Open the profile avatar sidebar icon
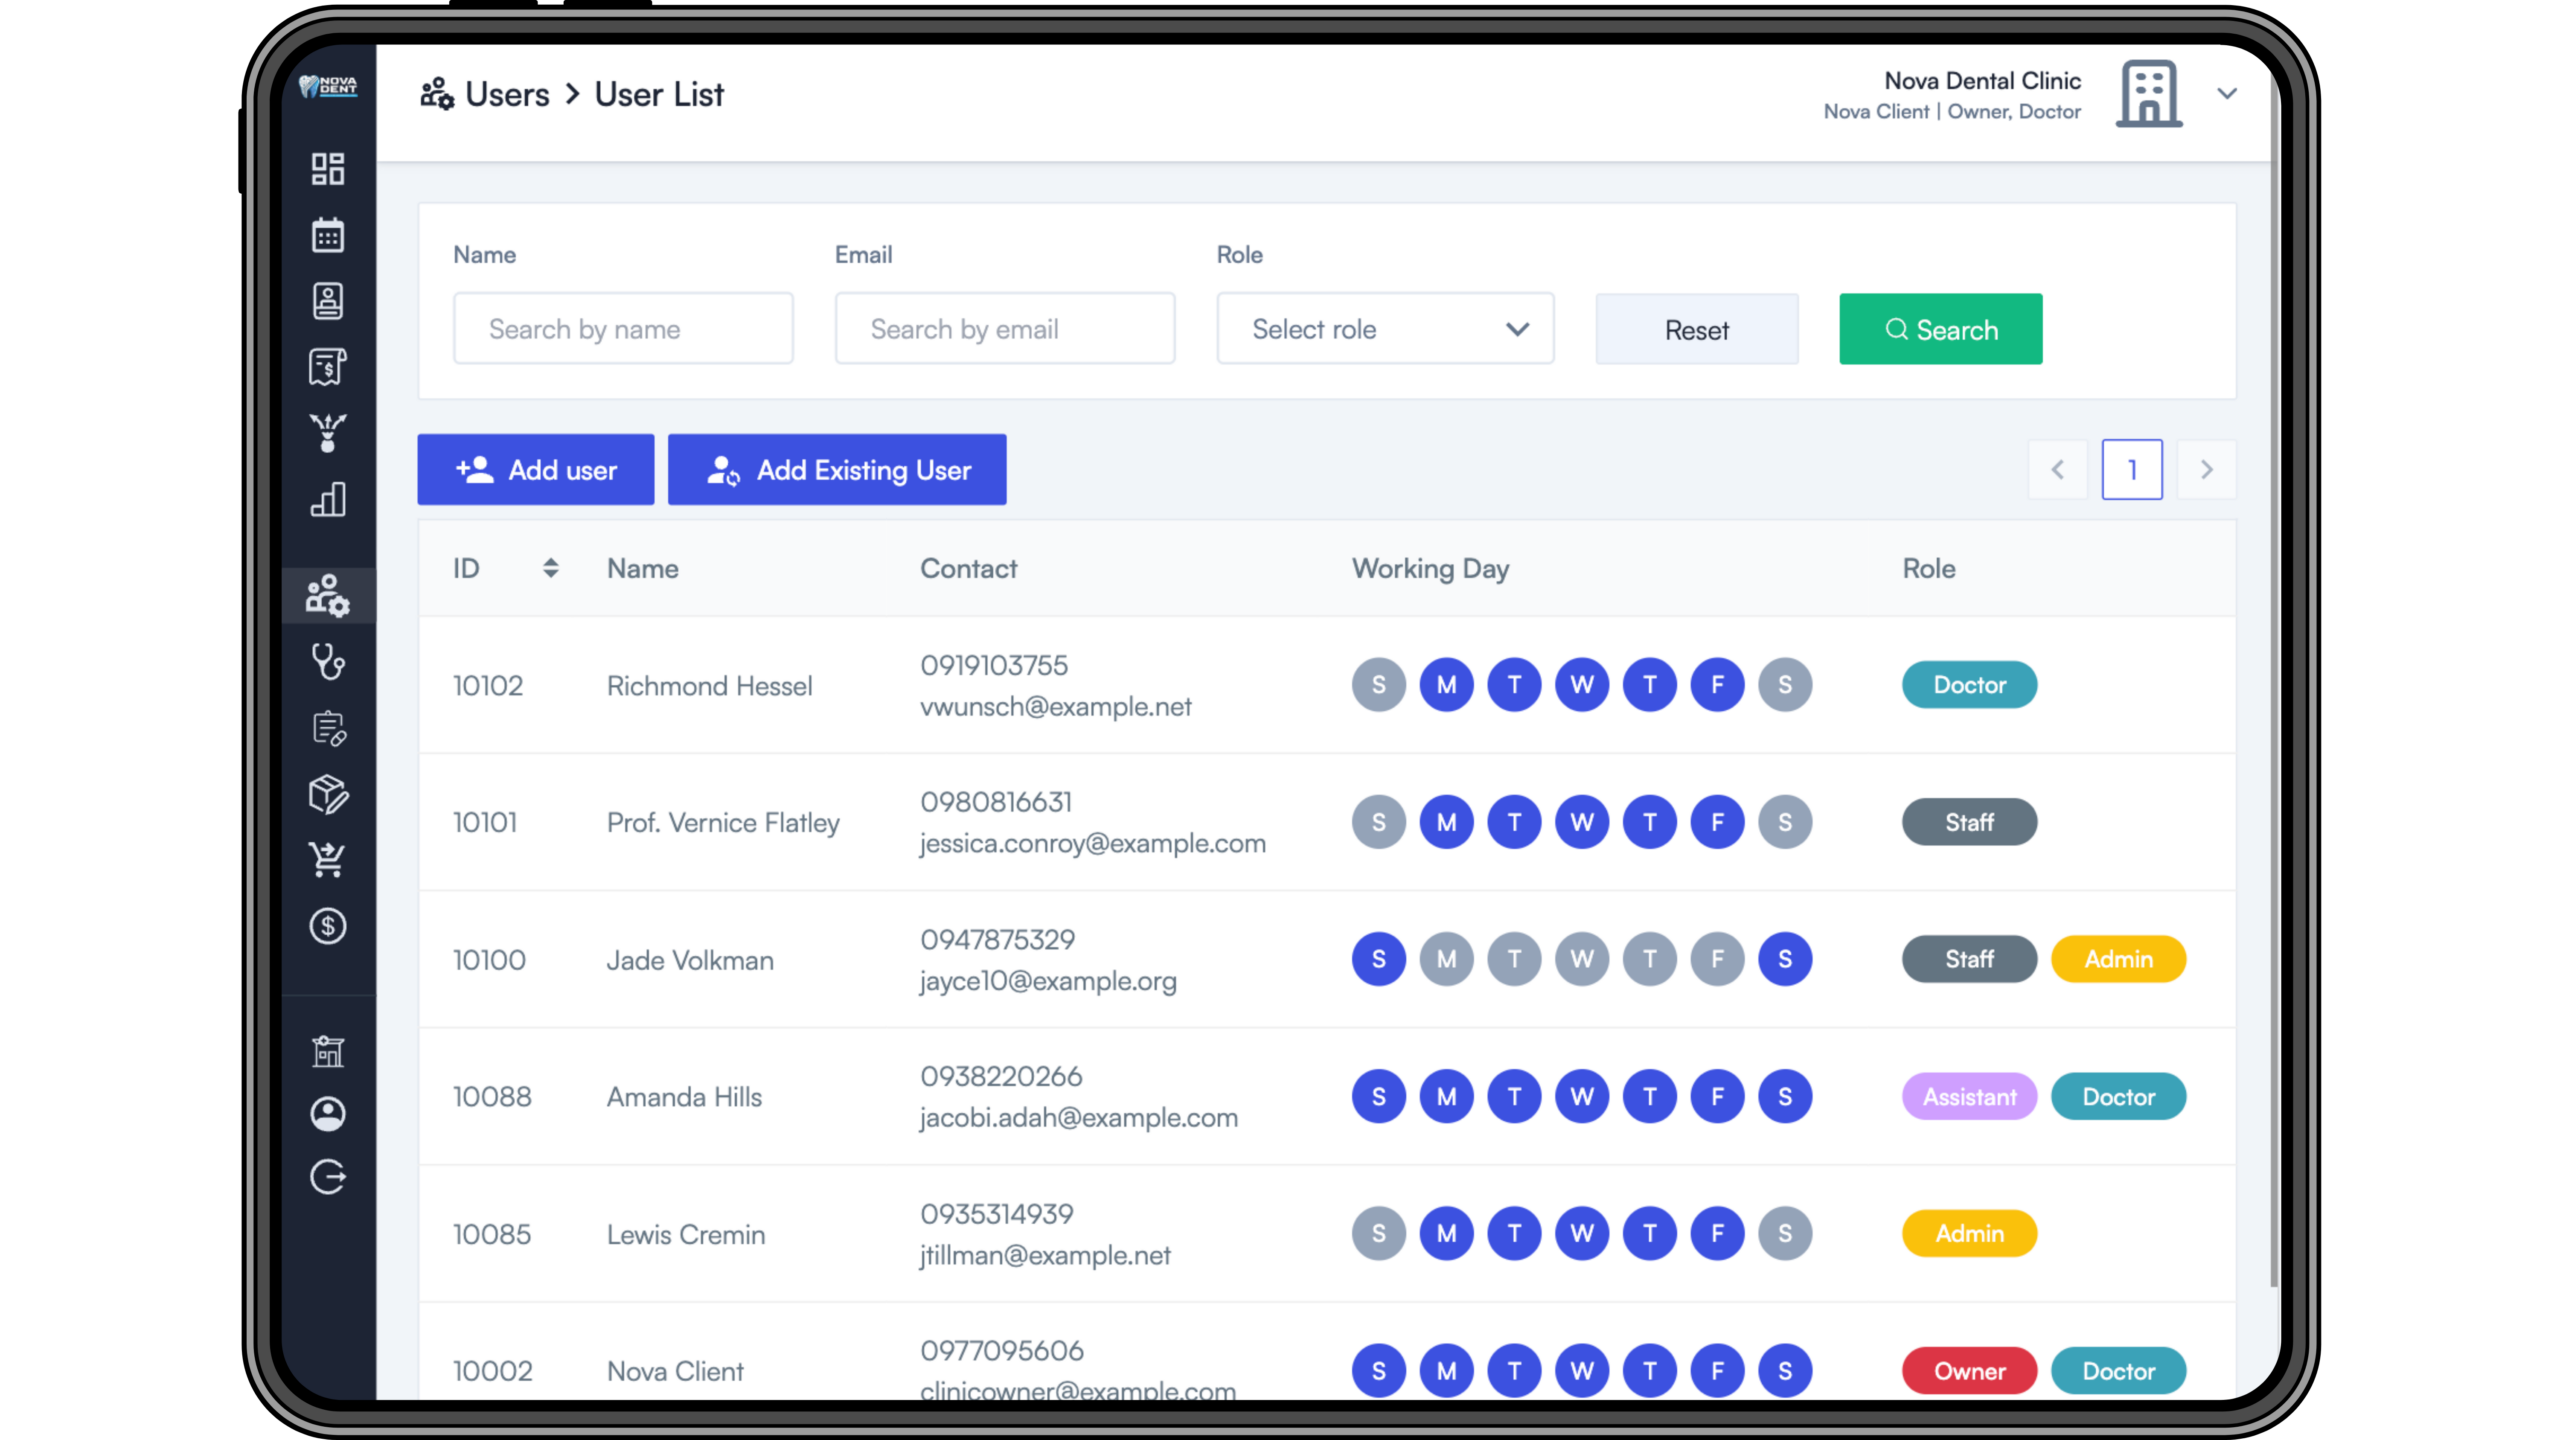This screenshot has width=2560, height=1440. point(327,1113)
